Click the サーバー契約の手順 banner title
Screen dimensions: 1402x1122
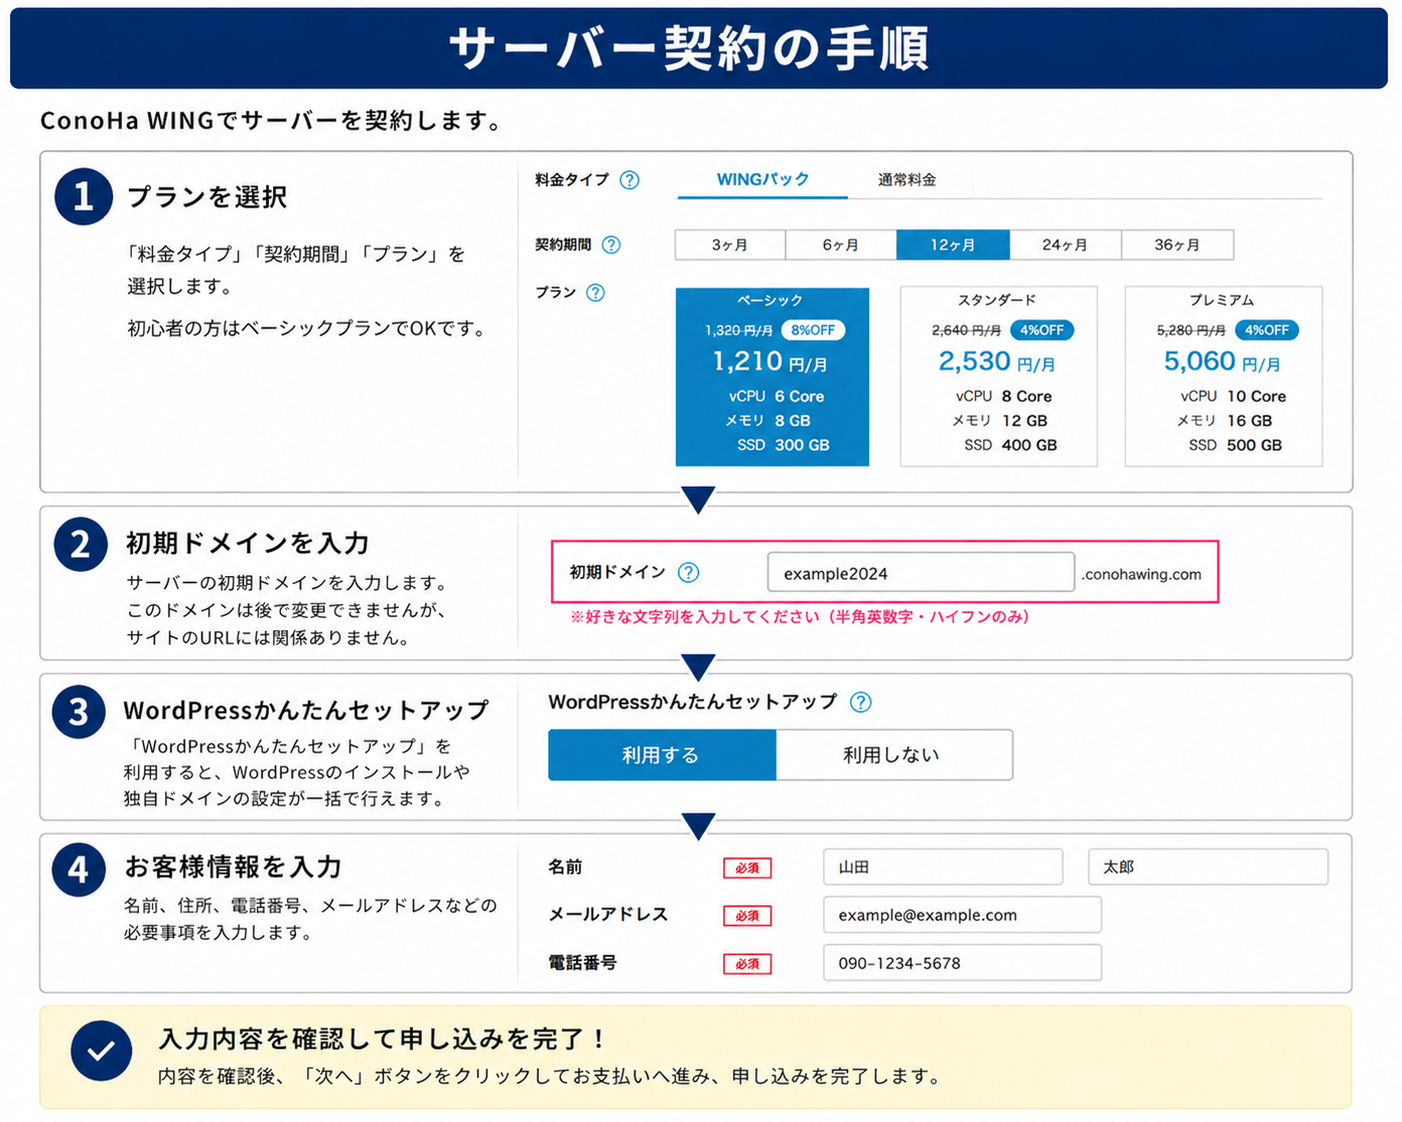[x=689, y=48]
